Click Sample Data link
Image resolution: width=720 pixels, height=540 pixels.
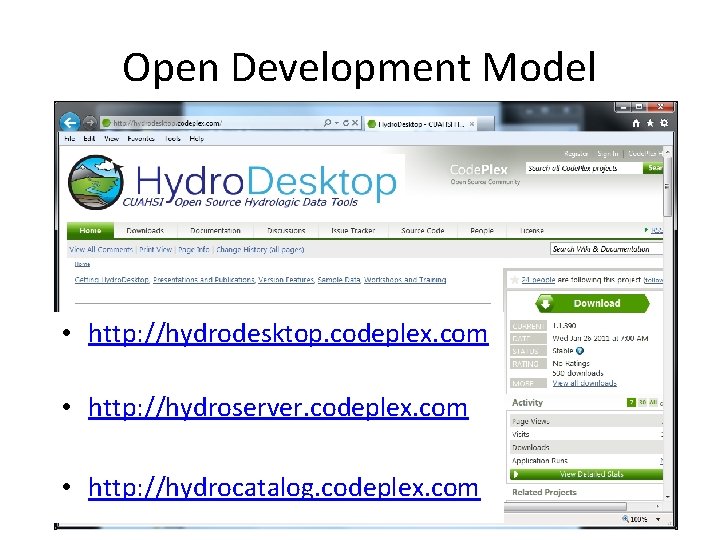click(x=339, y=279)
